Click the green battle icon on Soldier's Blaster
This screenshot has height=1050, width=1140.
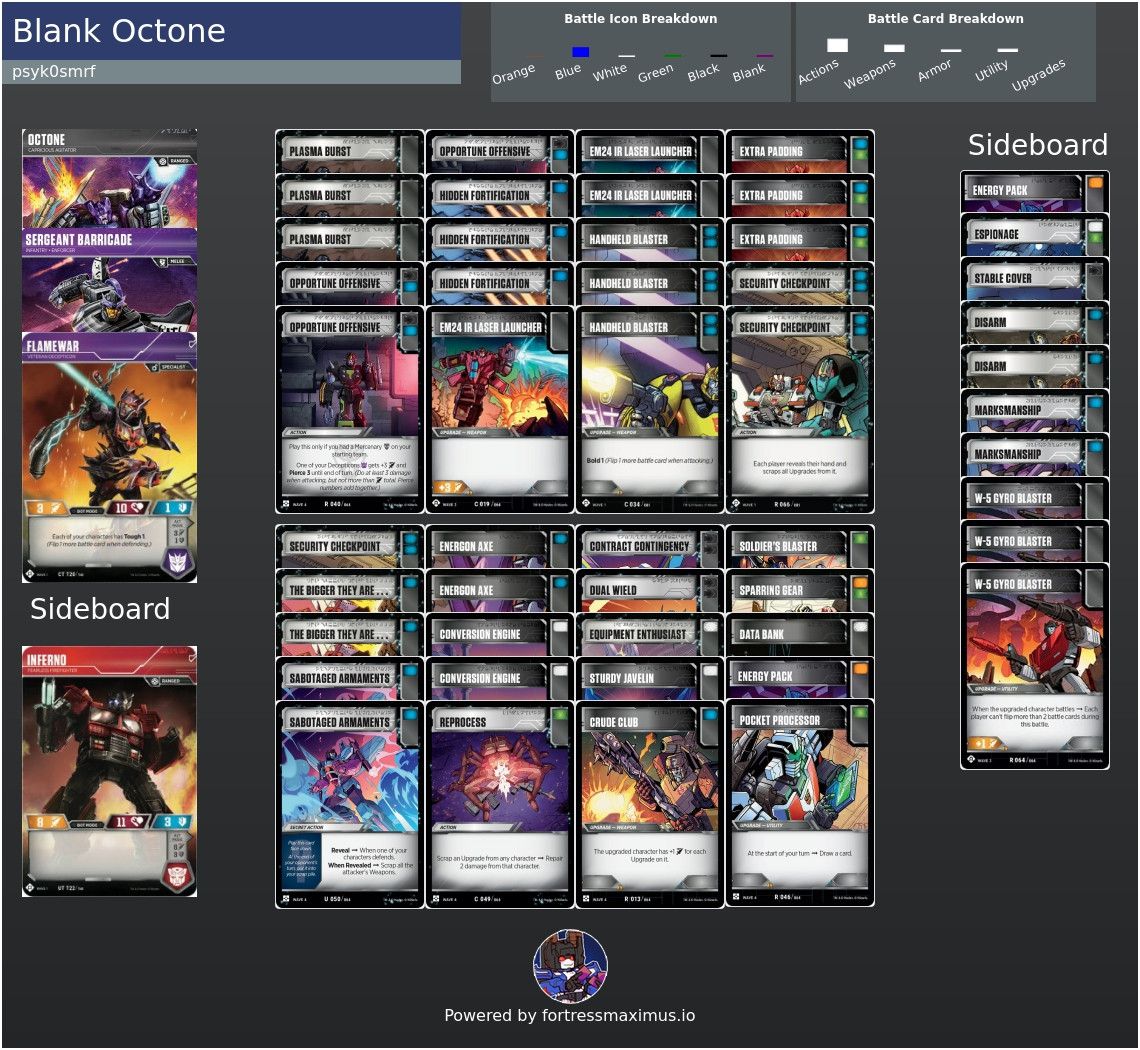click(x=860, y=539)
